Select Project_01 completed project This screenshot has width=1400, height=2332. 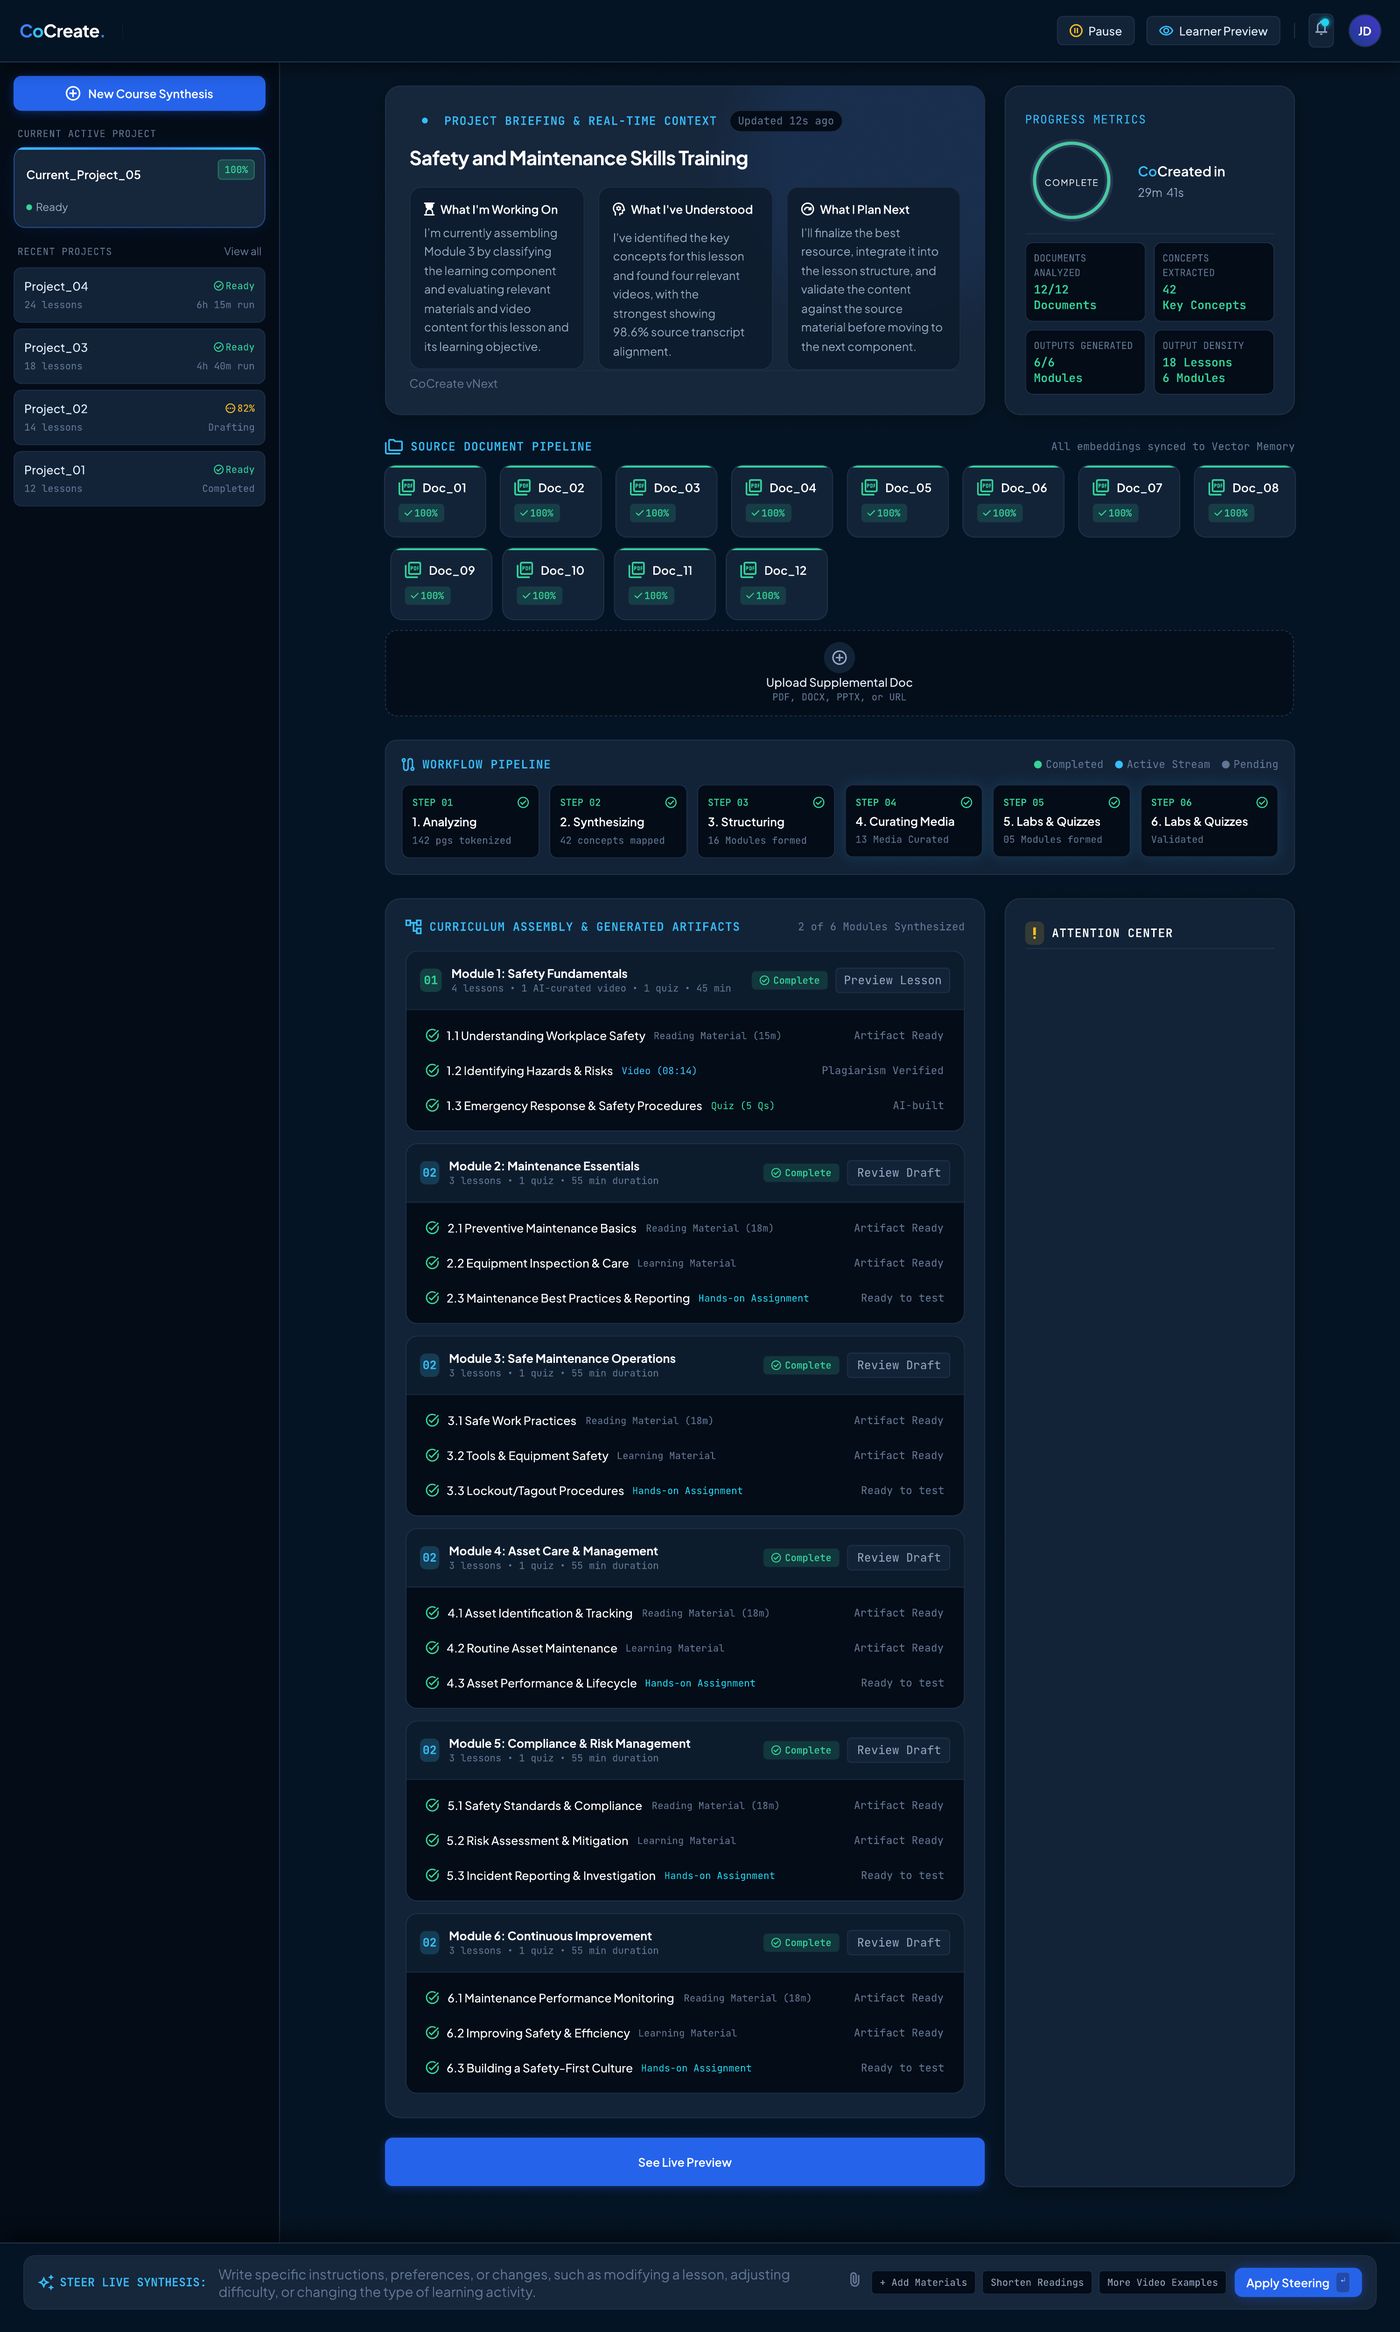(139, 478)
